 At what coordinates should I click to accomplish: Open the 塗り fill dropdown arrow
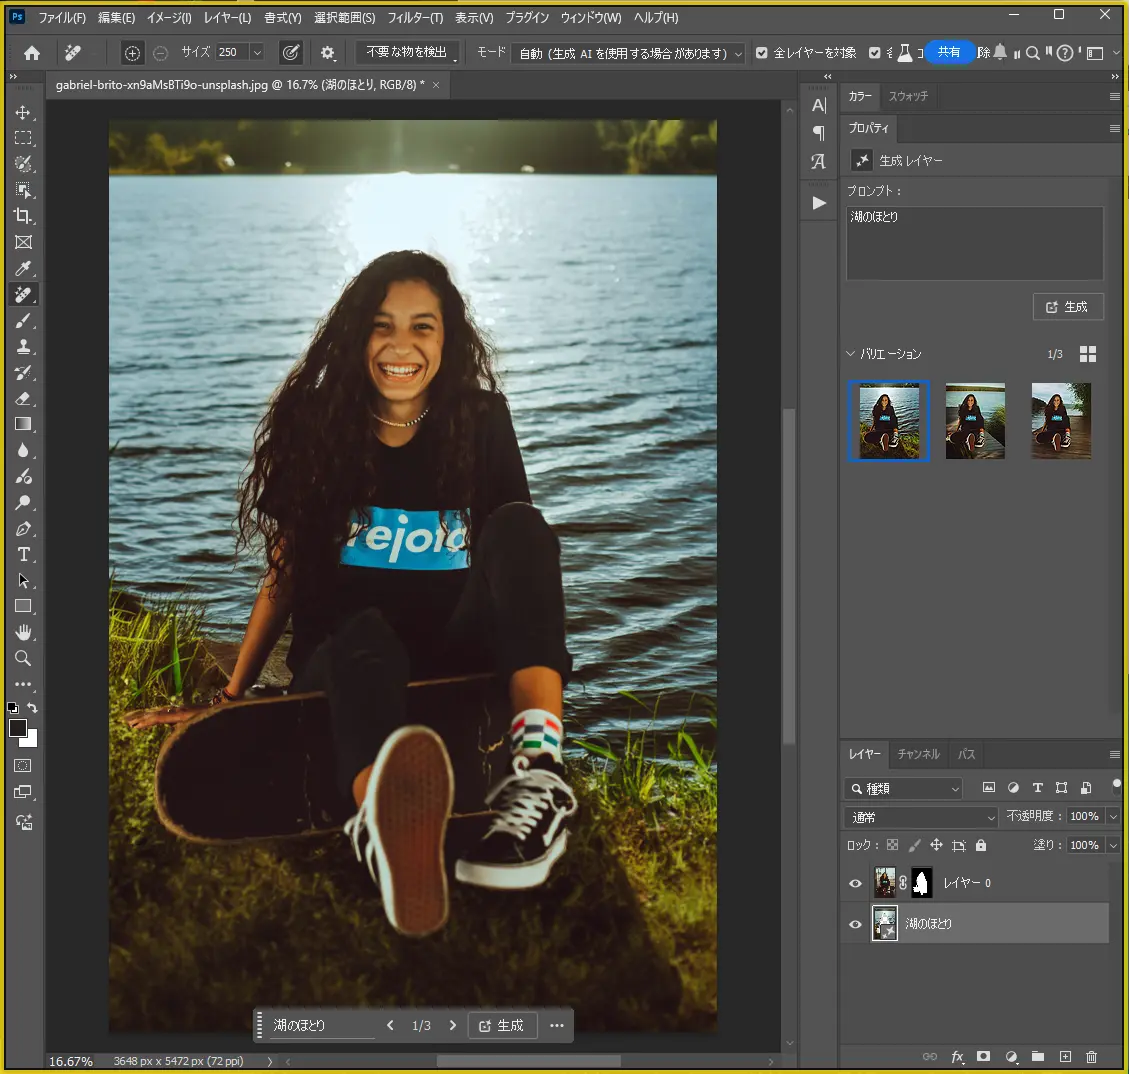(1113, 845)
